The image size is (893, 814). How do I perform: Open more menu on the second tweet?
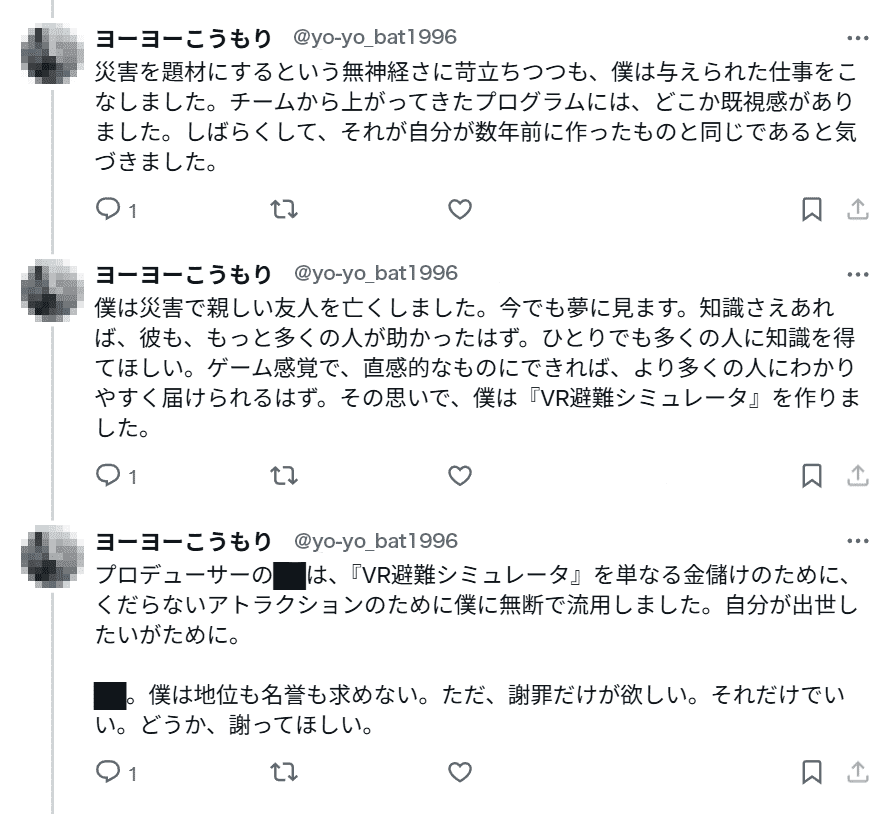[x=857, y=274]
